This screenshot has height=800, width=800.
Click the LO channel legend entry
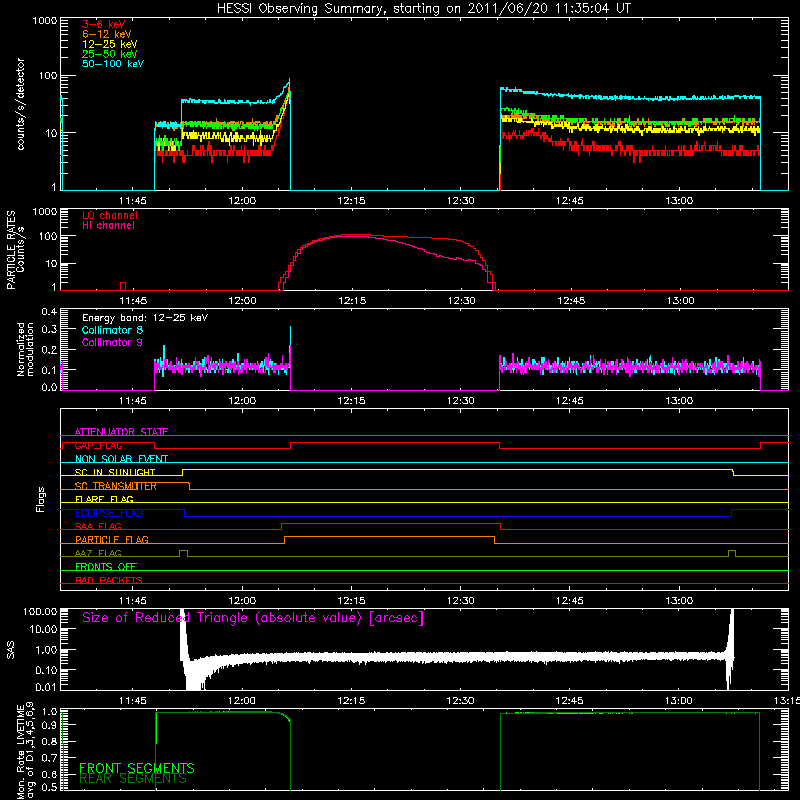pos(110,215)
